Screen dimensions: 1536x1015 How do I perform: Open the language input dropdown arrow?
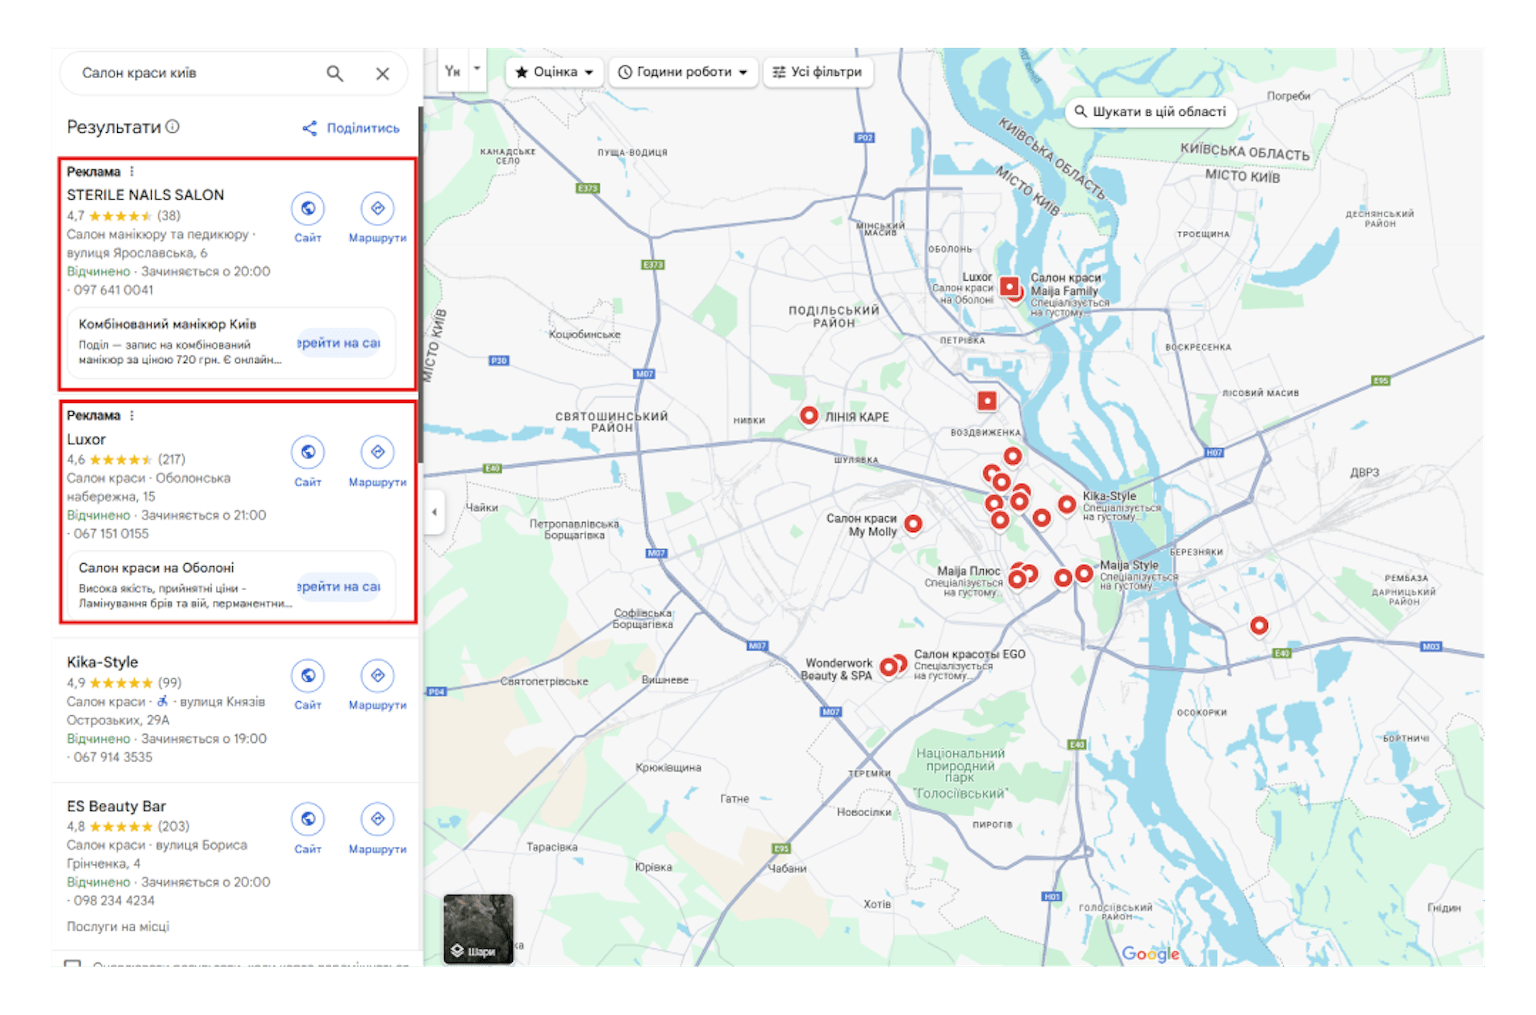click(x=477, y=69)
